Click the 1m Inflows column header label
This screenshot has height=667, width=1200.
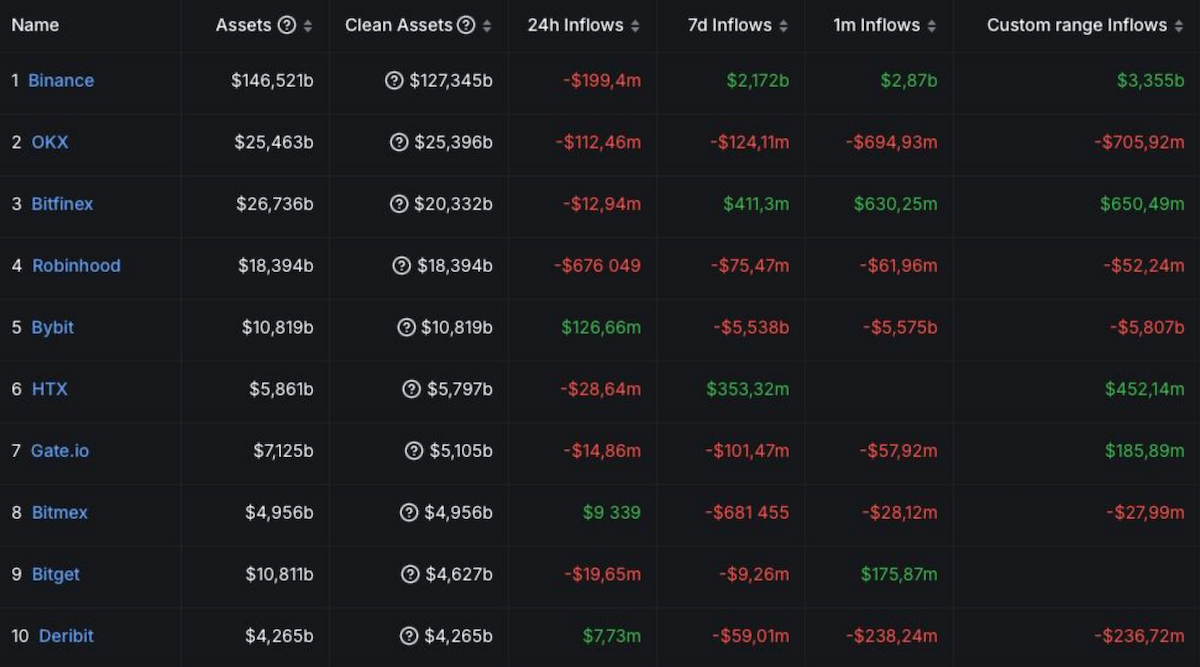(x=877, y=25)
